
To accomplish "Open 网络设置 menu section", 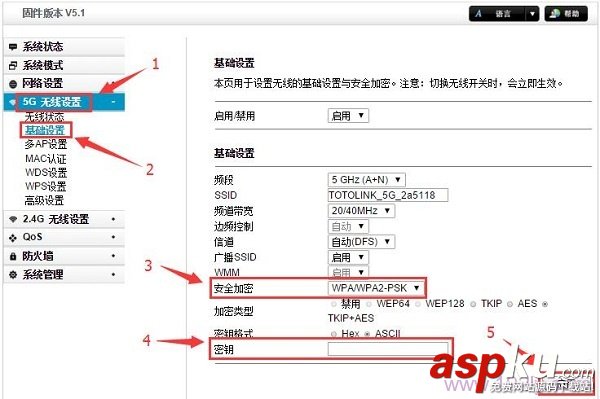I will pyautogui.click(x=64, y=83).
